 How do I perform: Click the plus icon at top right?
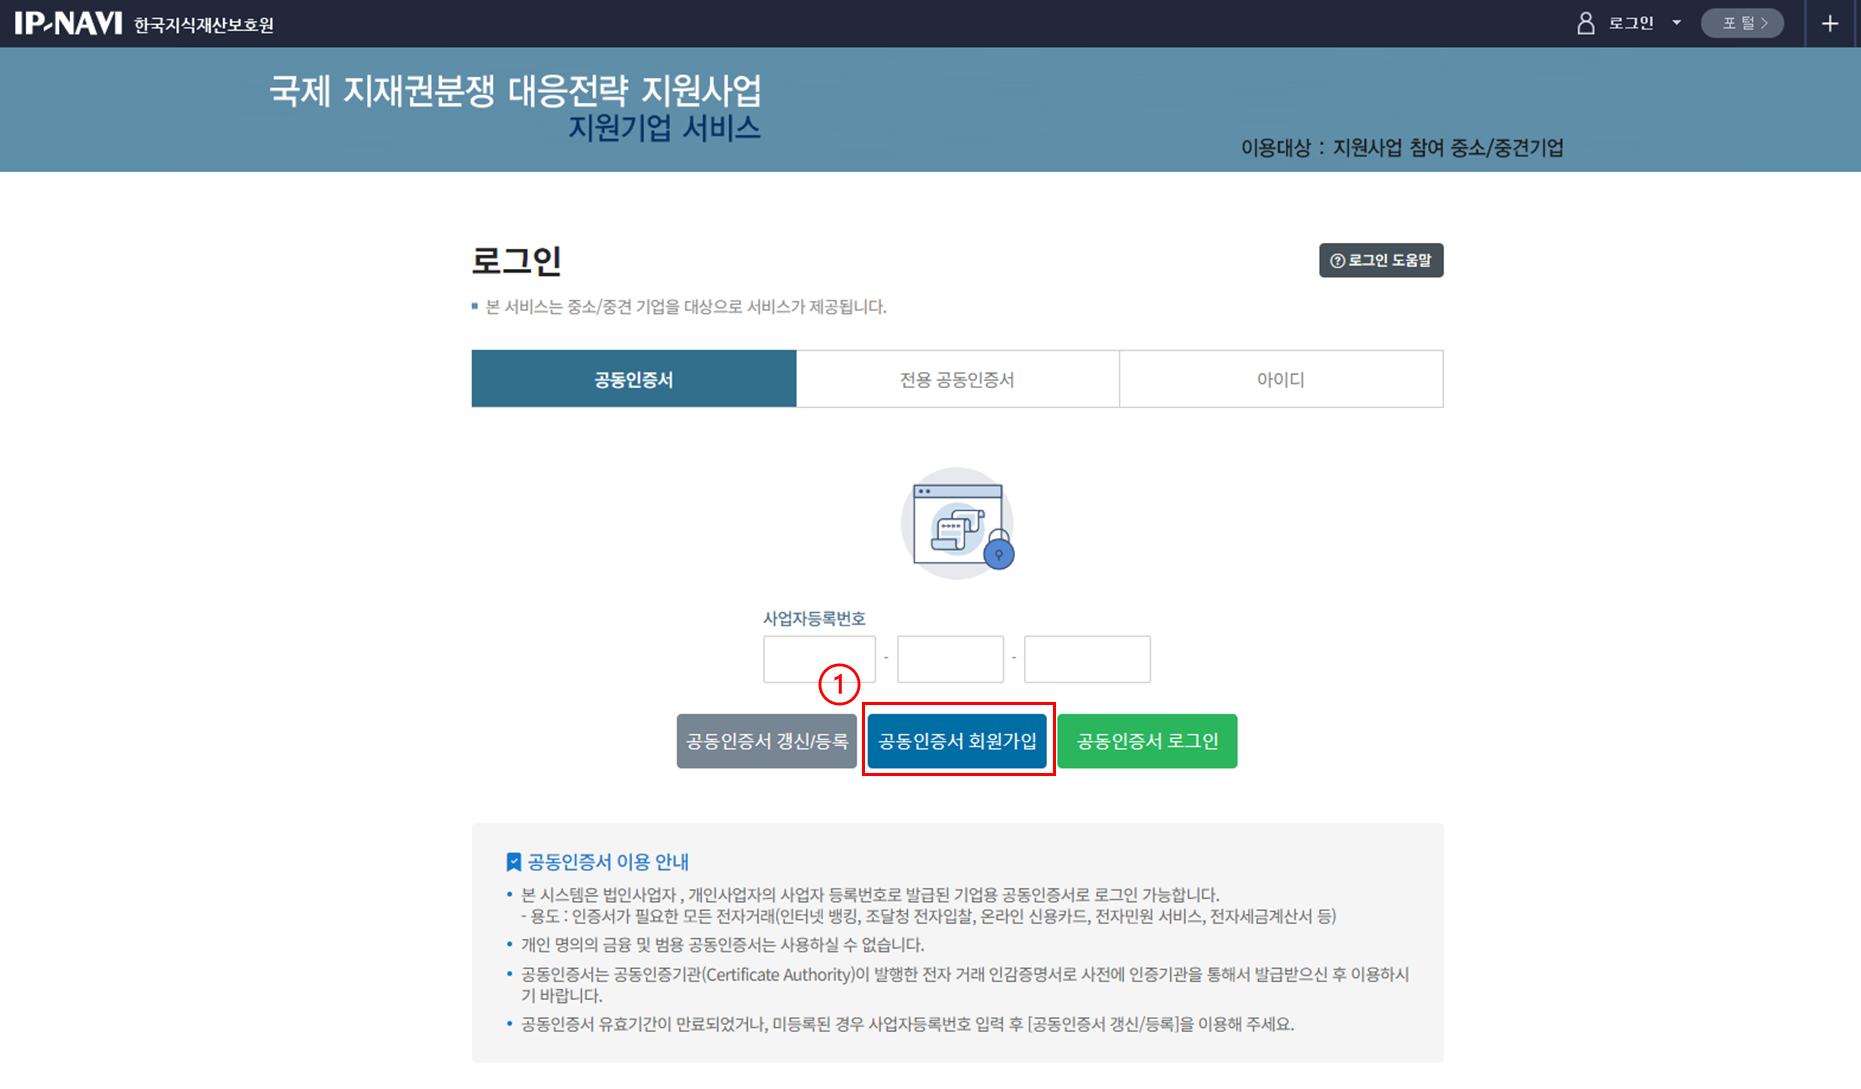click(x=1830, y=23)
